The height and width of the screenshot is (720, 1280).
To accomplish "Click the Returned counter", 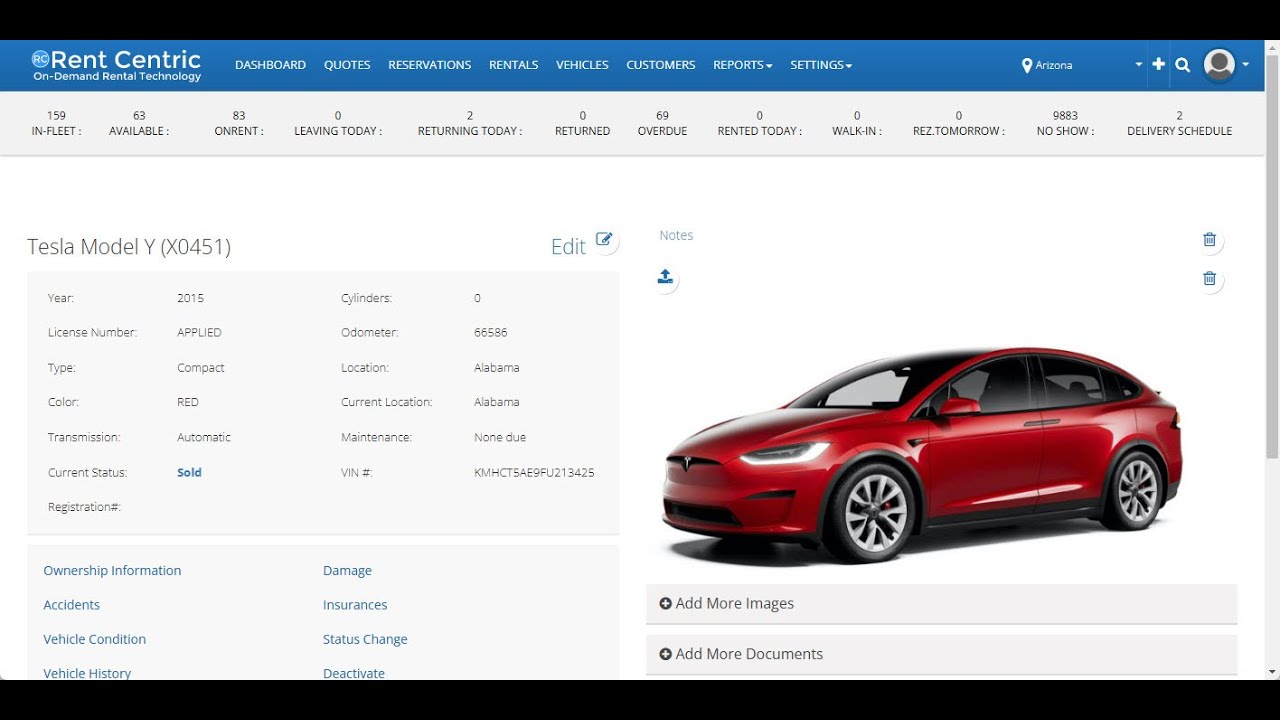I will coord(583,123).
